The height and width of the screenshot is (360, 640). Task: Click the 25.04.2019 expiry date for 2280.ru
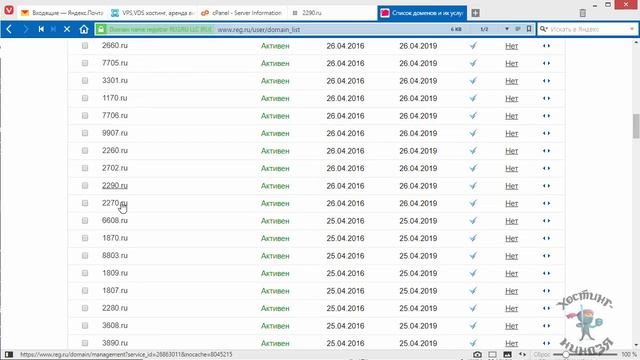pos(418,308)
